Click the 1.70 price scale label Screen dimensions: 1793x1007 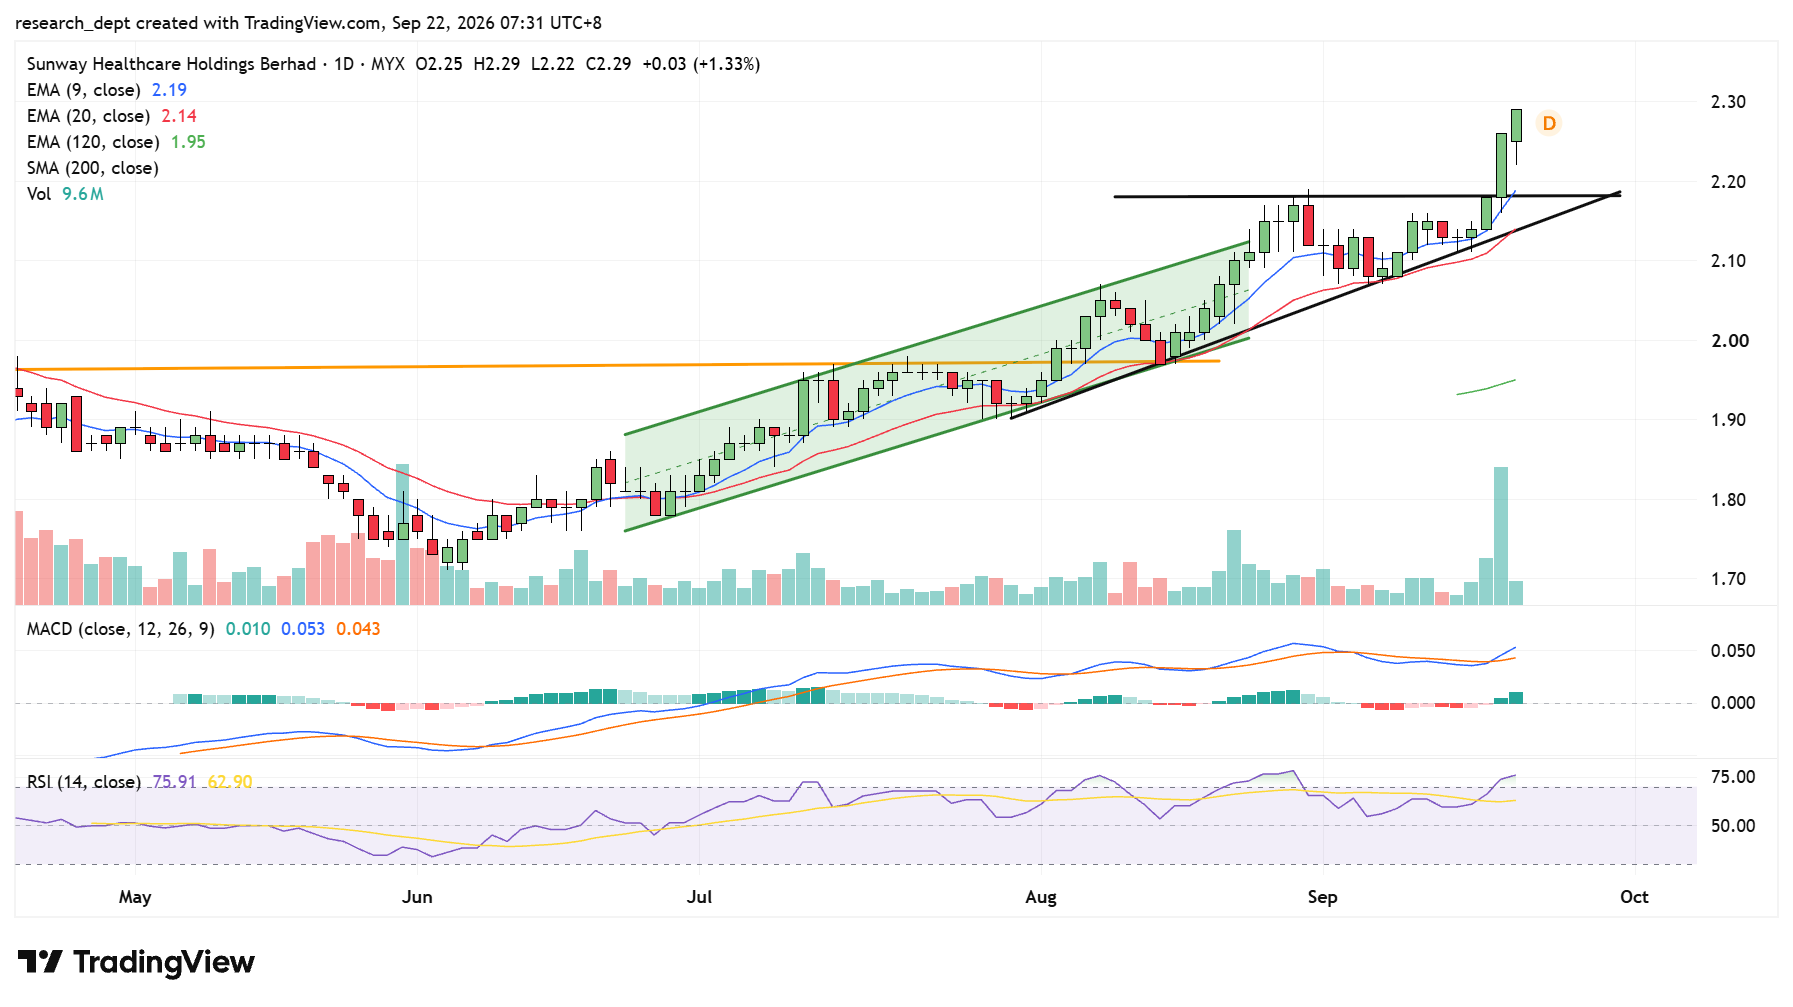tap(1729, 579)
